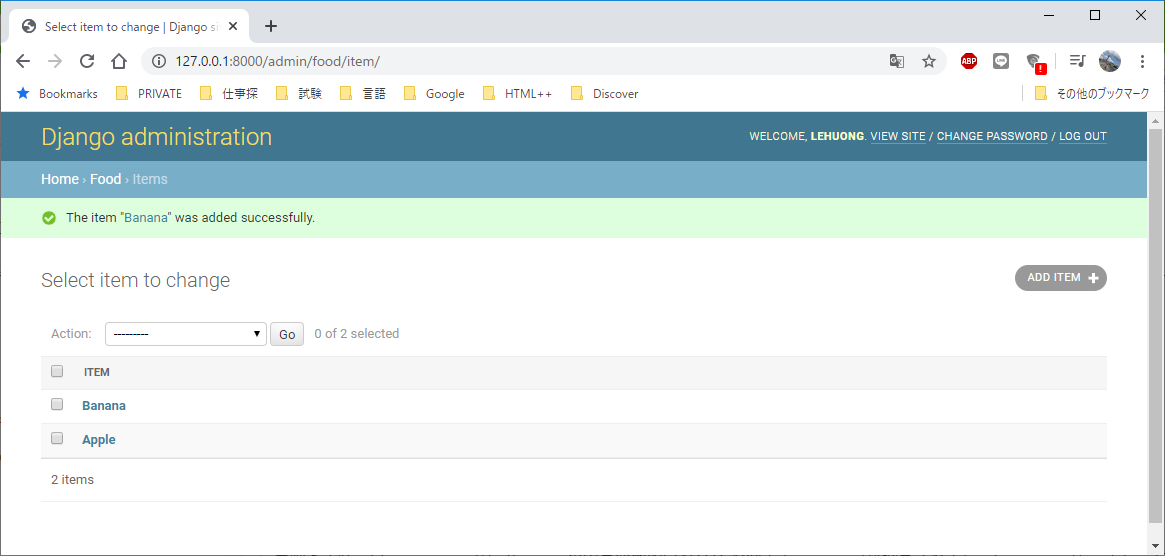Click the '0 of 2 selected' counter text

point(357,334)
